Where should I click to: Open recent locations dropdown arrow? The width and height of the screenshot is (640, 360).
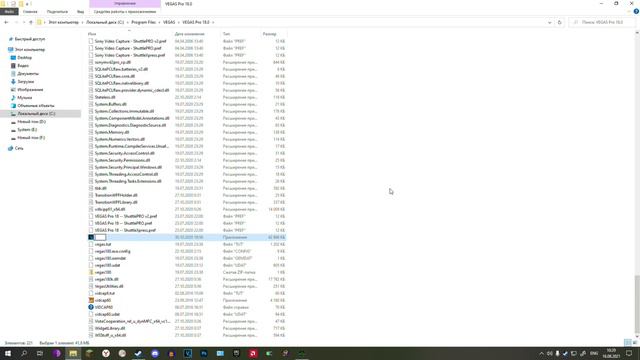24,22
